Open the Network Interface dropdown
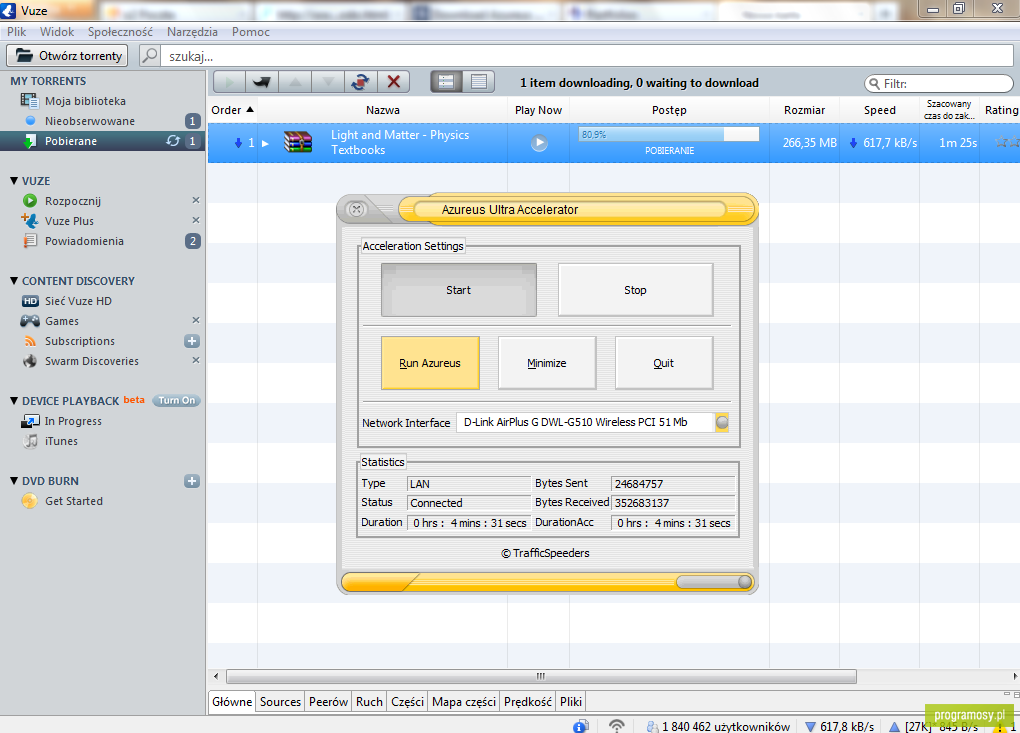 (722, 422)
